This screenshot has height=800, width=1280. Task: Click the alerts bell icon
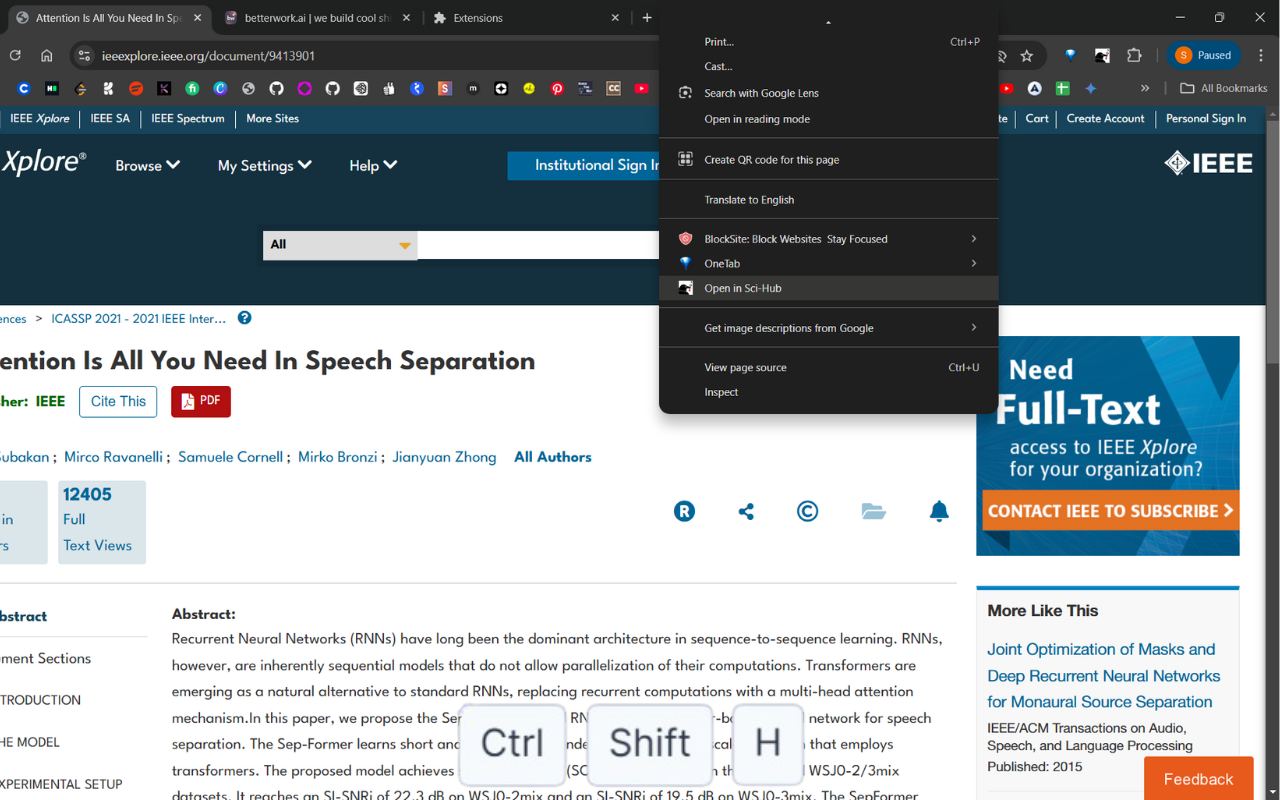click(939, 511)
